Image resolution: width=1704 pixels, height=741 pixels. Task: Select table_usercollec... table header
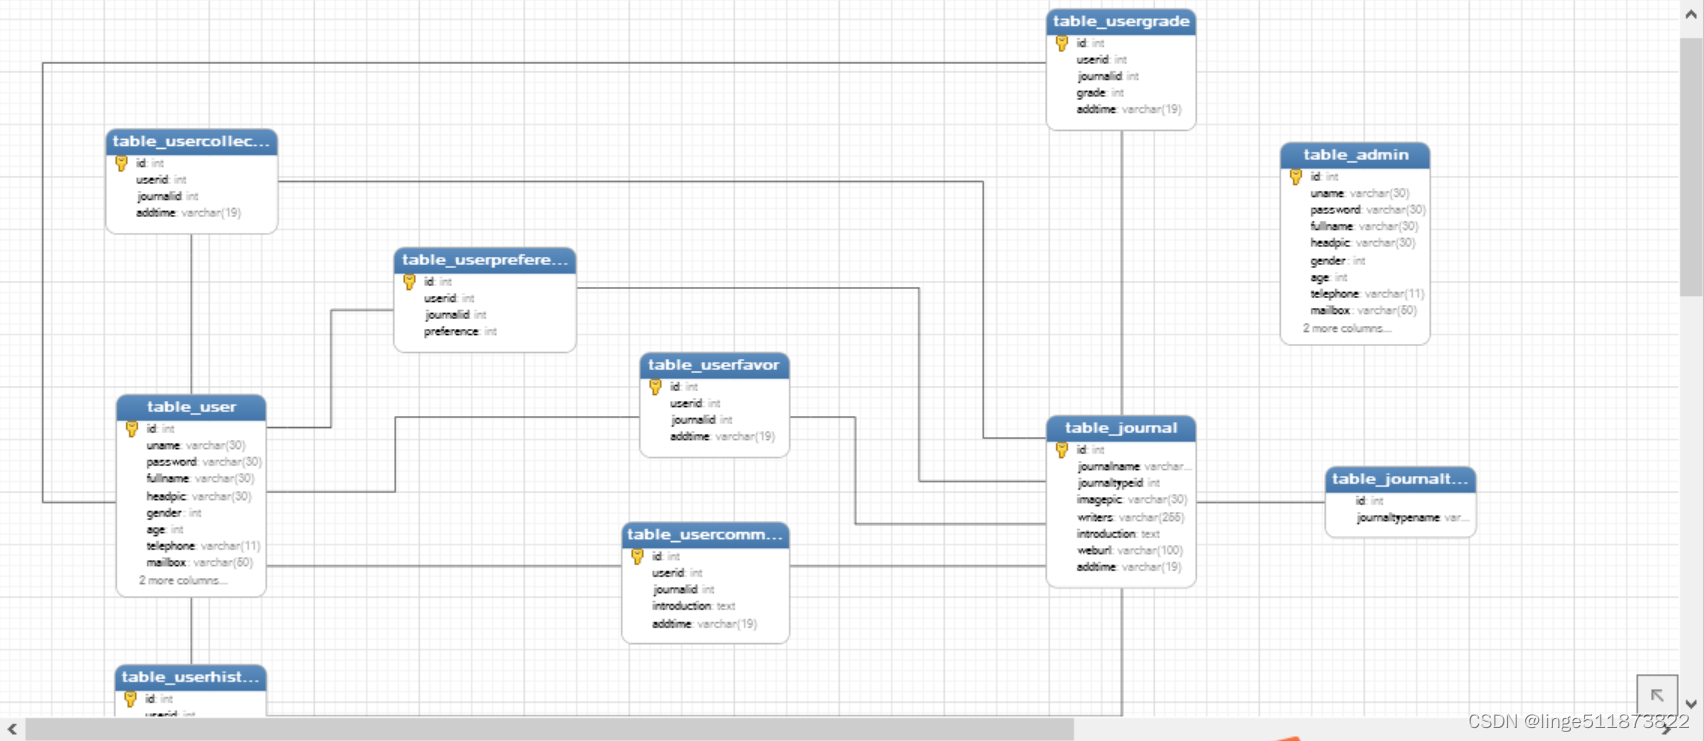[191, 142]
